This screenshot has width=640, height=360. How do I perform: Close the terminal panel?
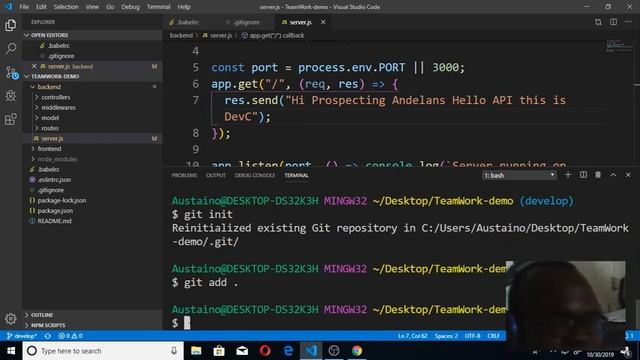[628, 175]
